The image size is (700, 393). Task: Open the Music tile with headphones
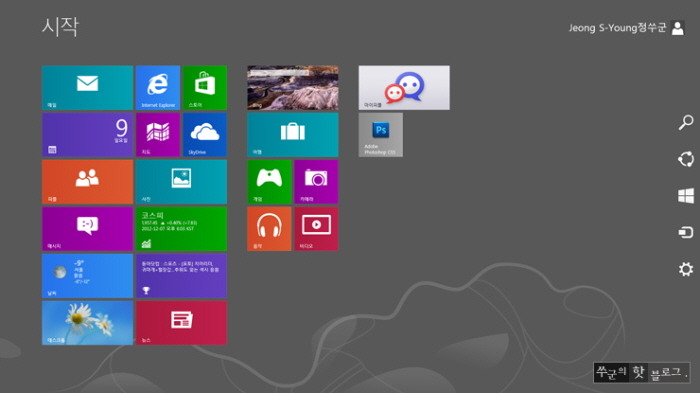pyautogui.click(x=269, y=229)
